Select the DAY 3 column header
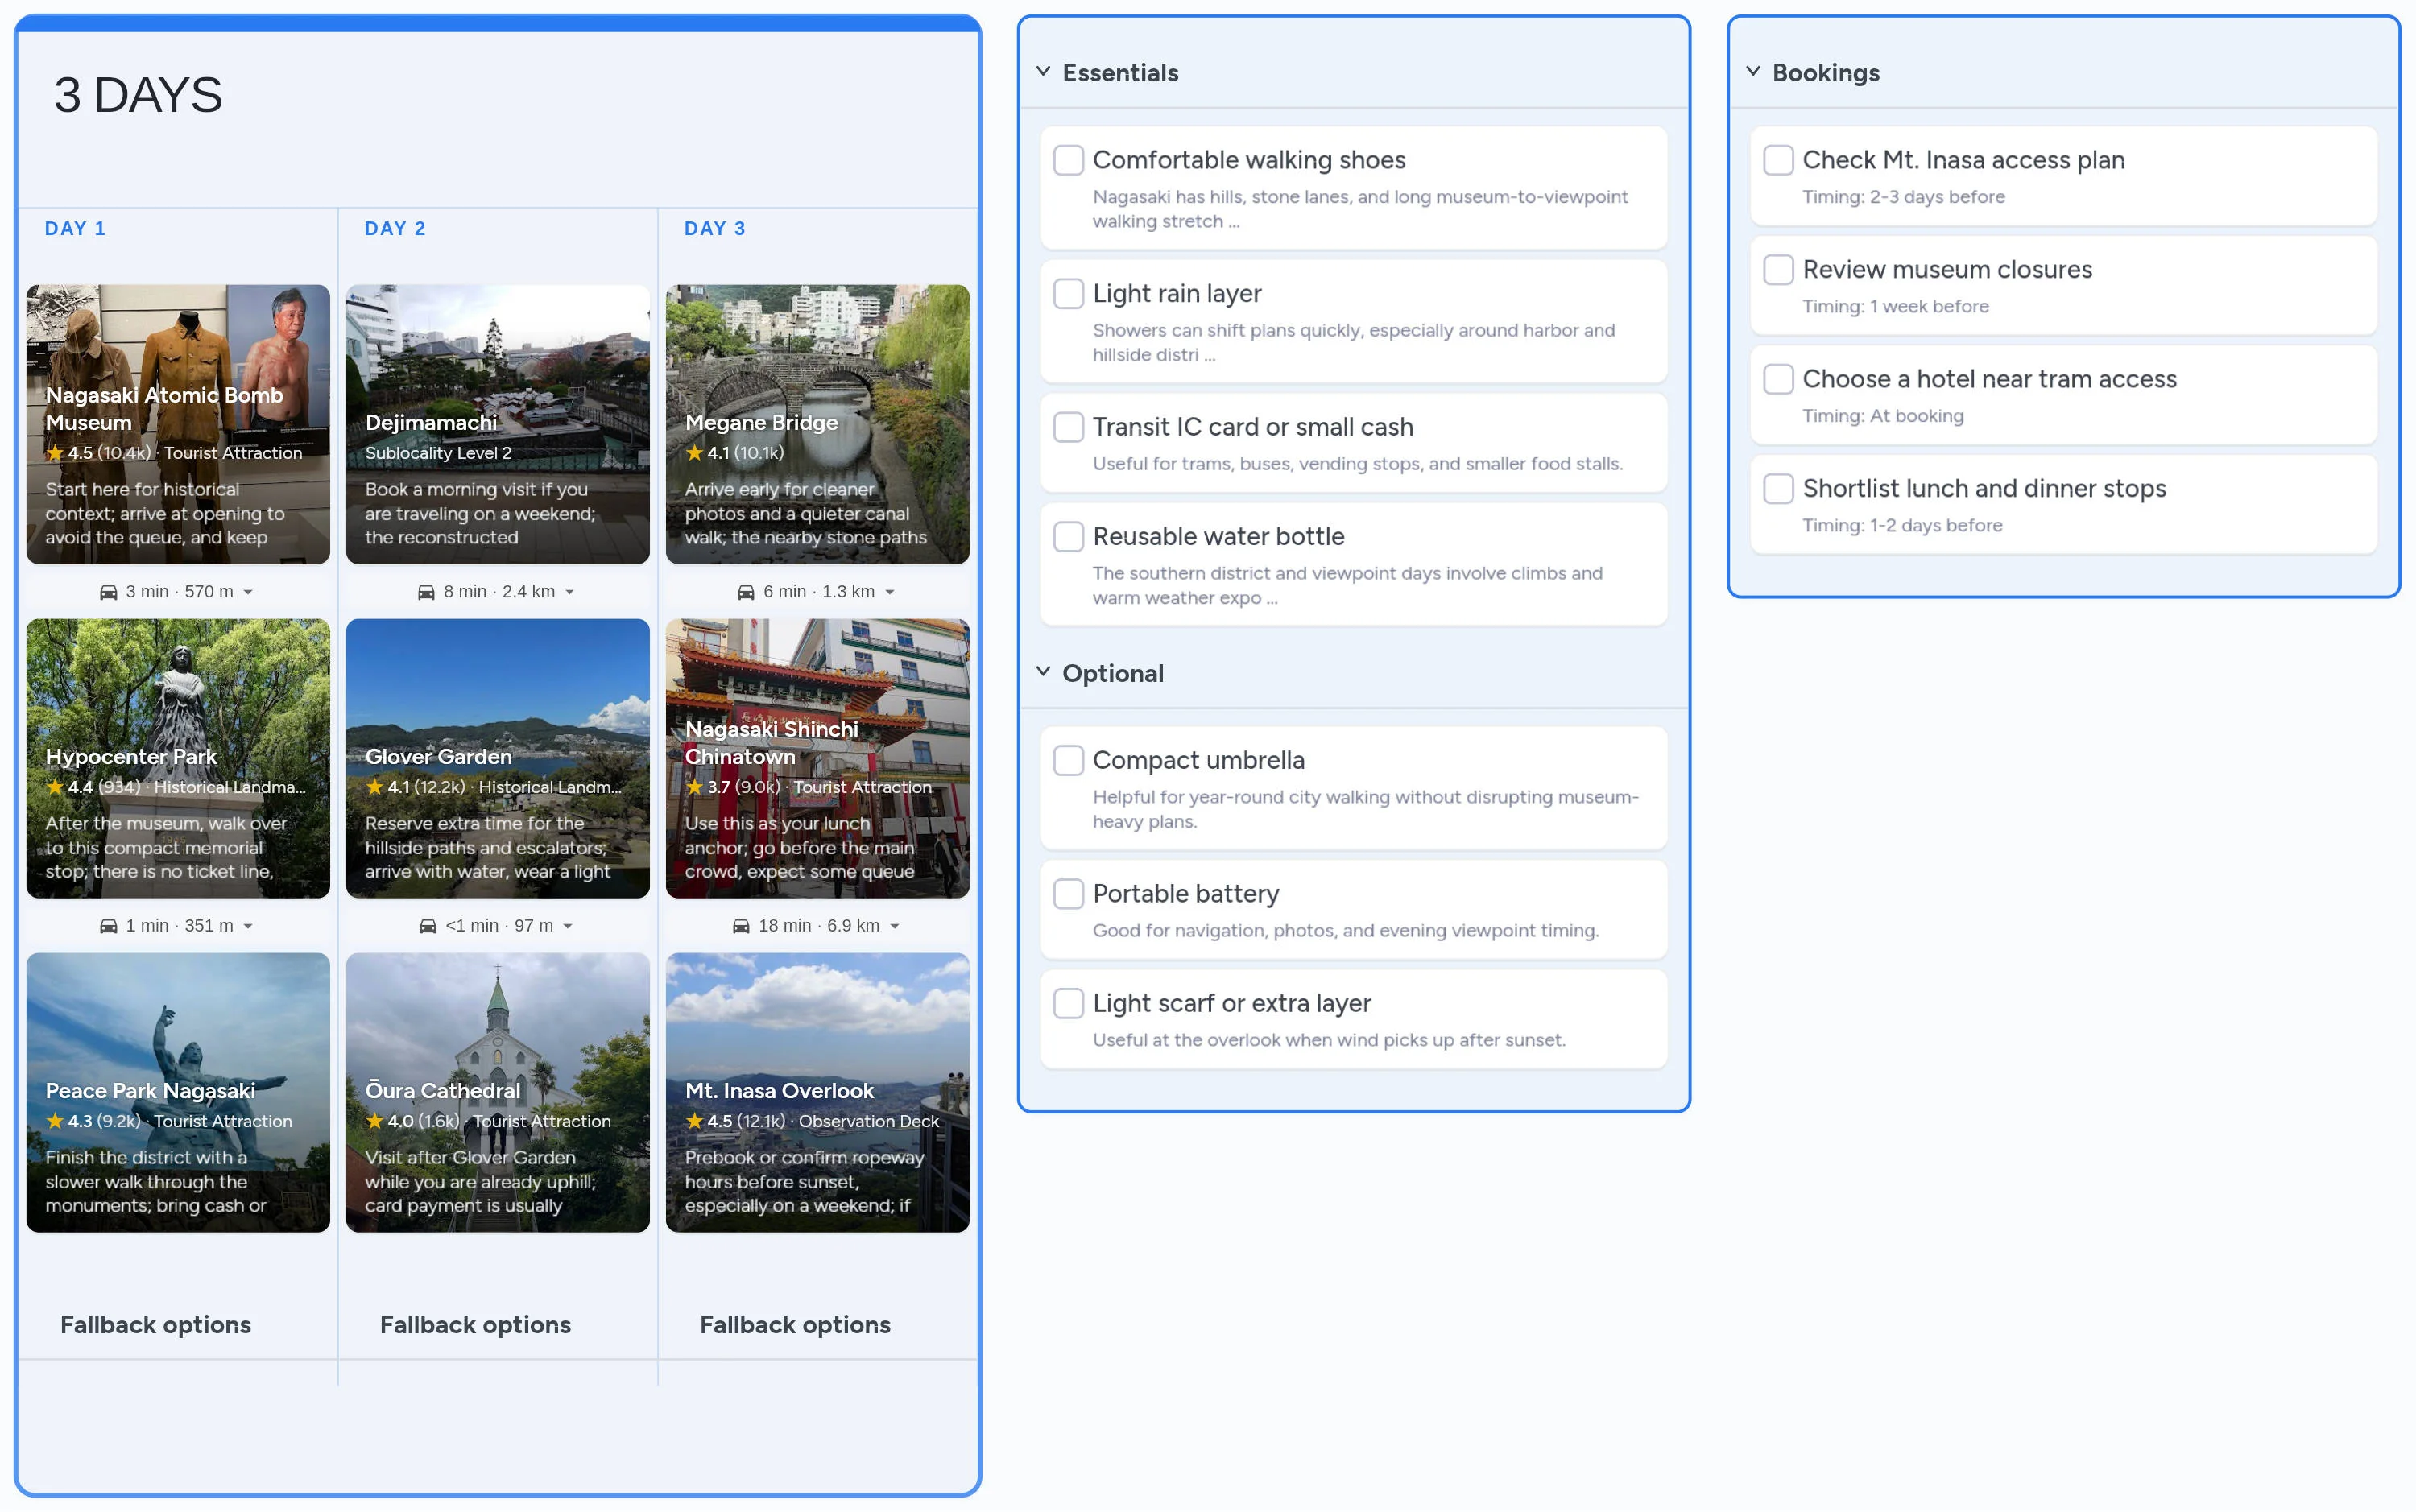The height and width of the screenshot is (1512, 2416). click(714, 229)
